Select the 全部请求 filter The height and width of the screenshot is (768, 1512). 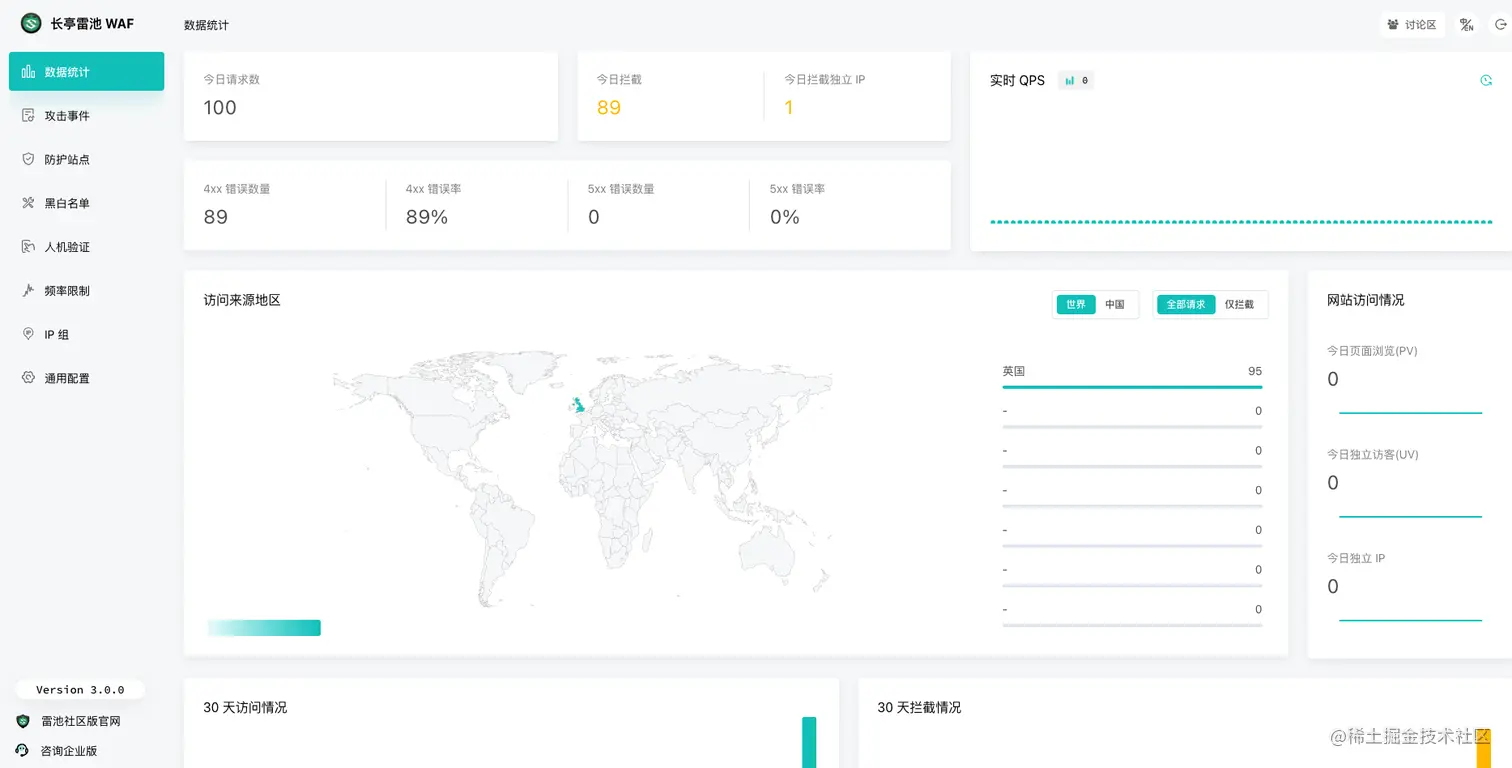coord(1186,304)
